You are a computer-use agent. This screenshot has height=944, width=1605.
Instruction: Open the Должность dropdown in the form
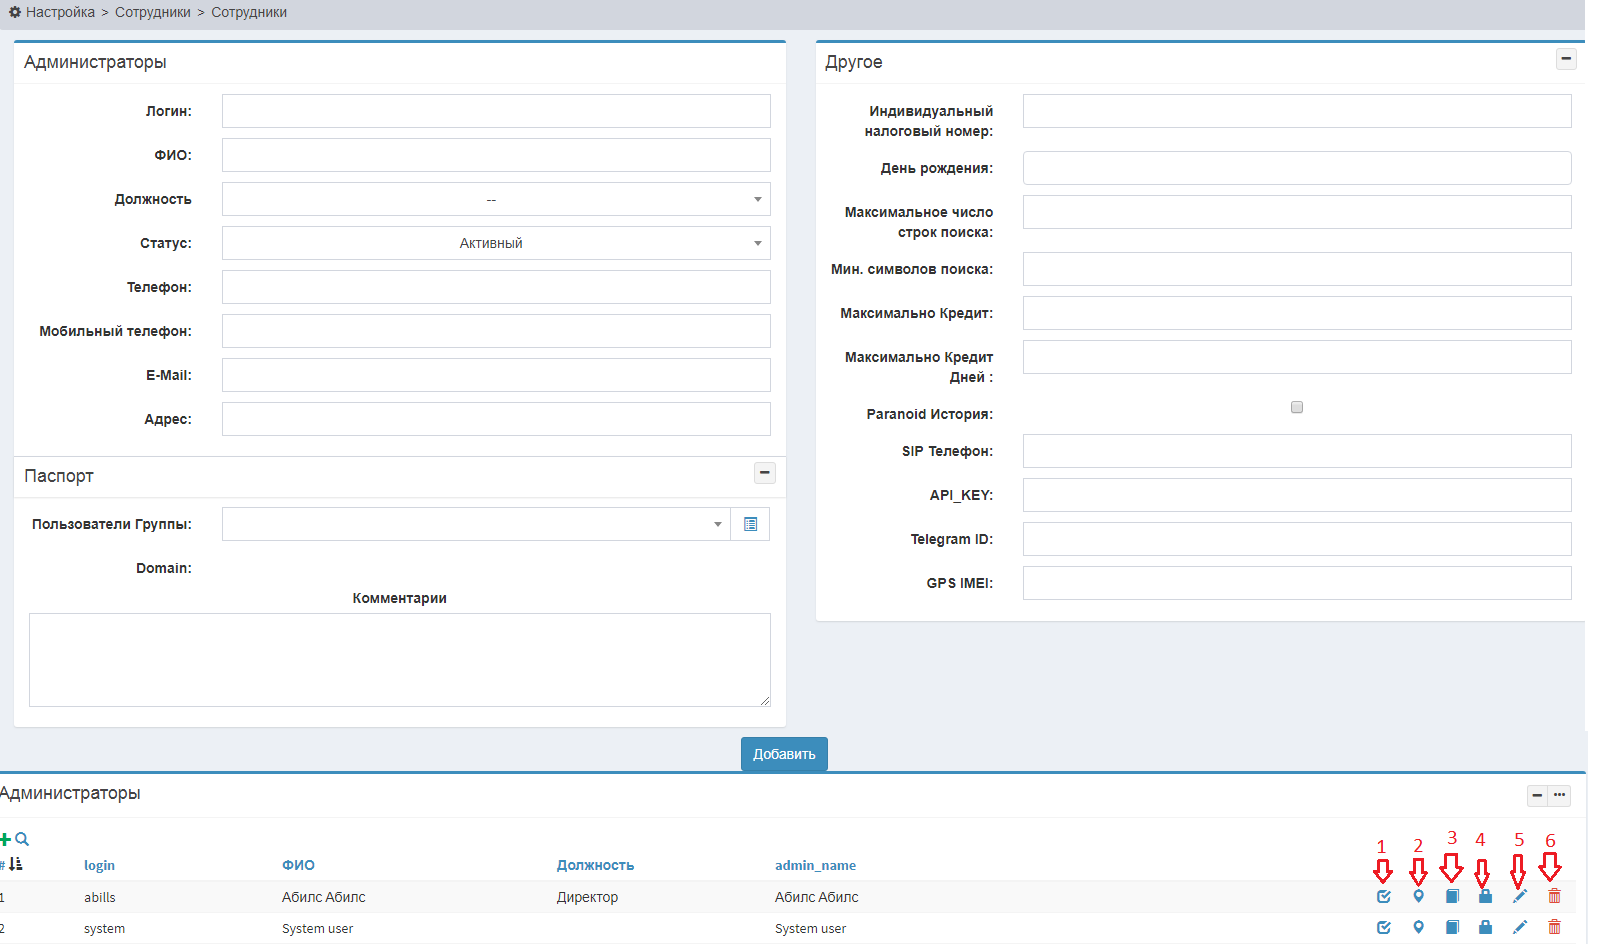pyautogui.click(x=496, y=200)
